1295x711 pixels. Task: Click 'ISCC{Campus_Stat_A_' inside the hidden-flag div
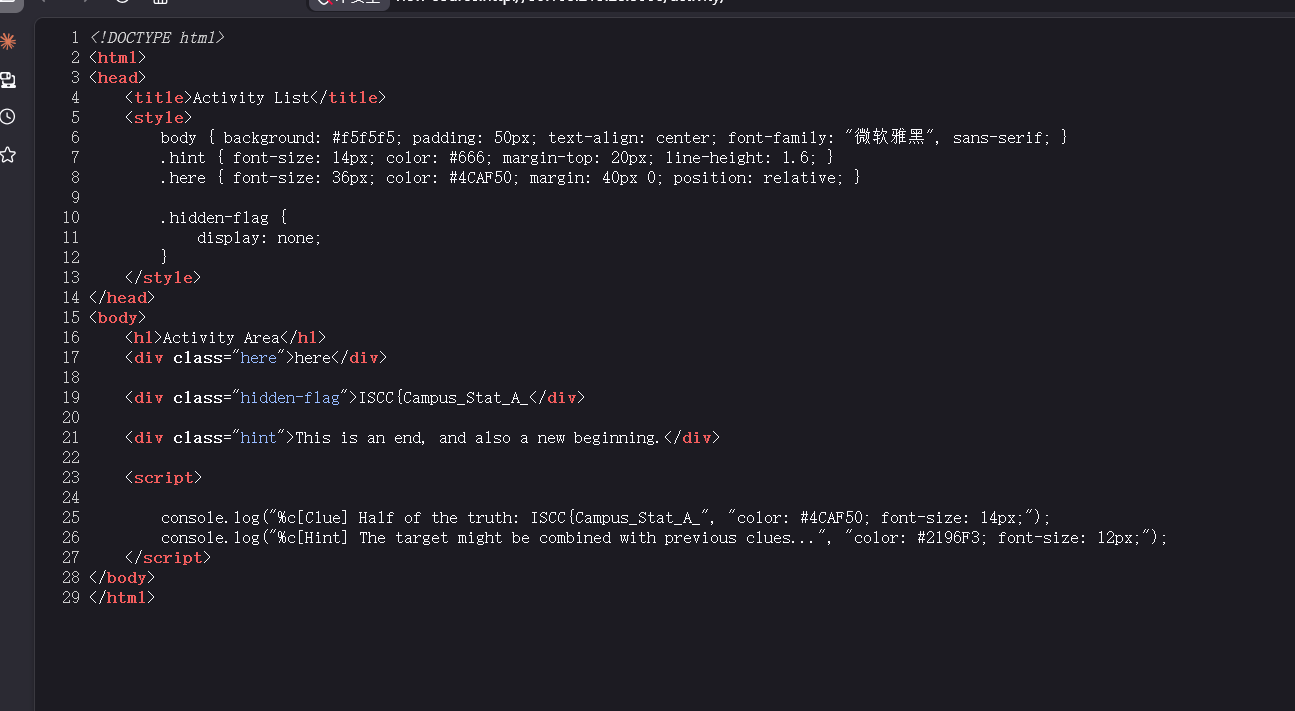click(x=443, y=398)
